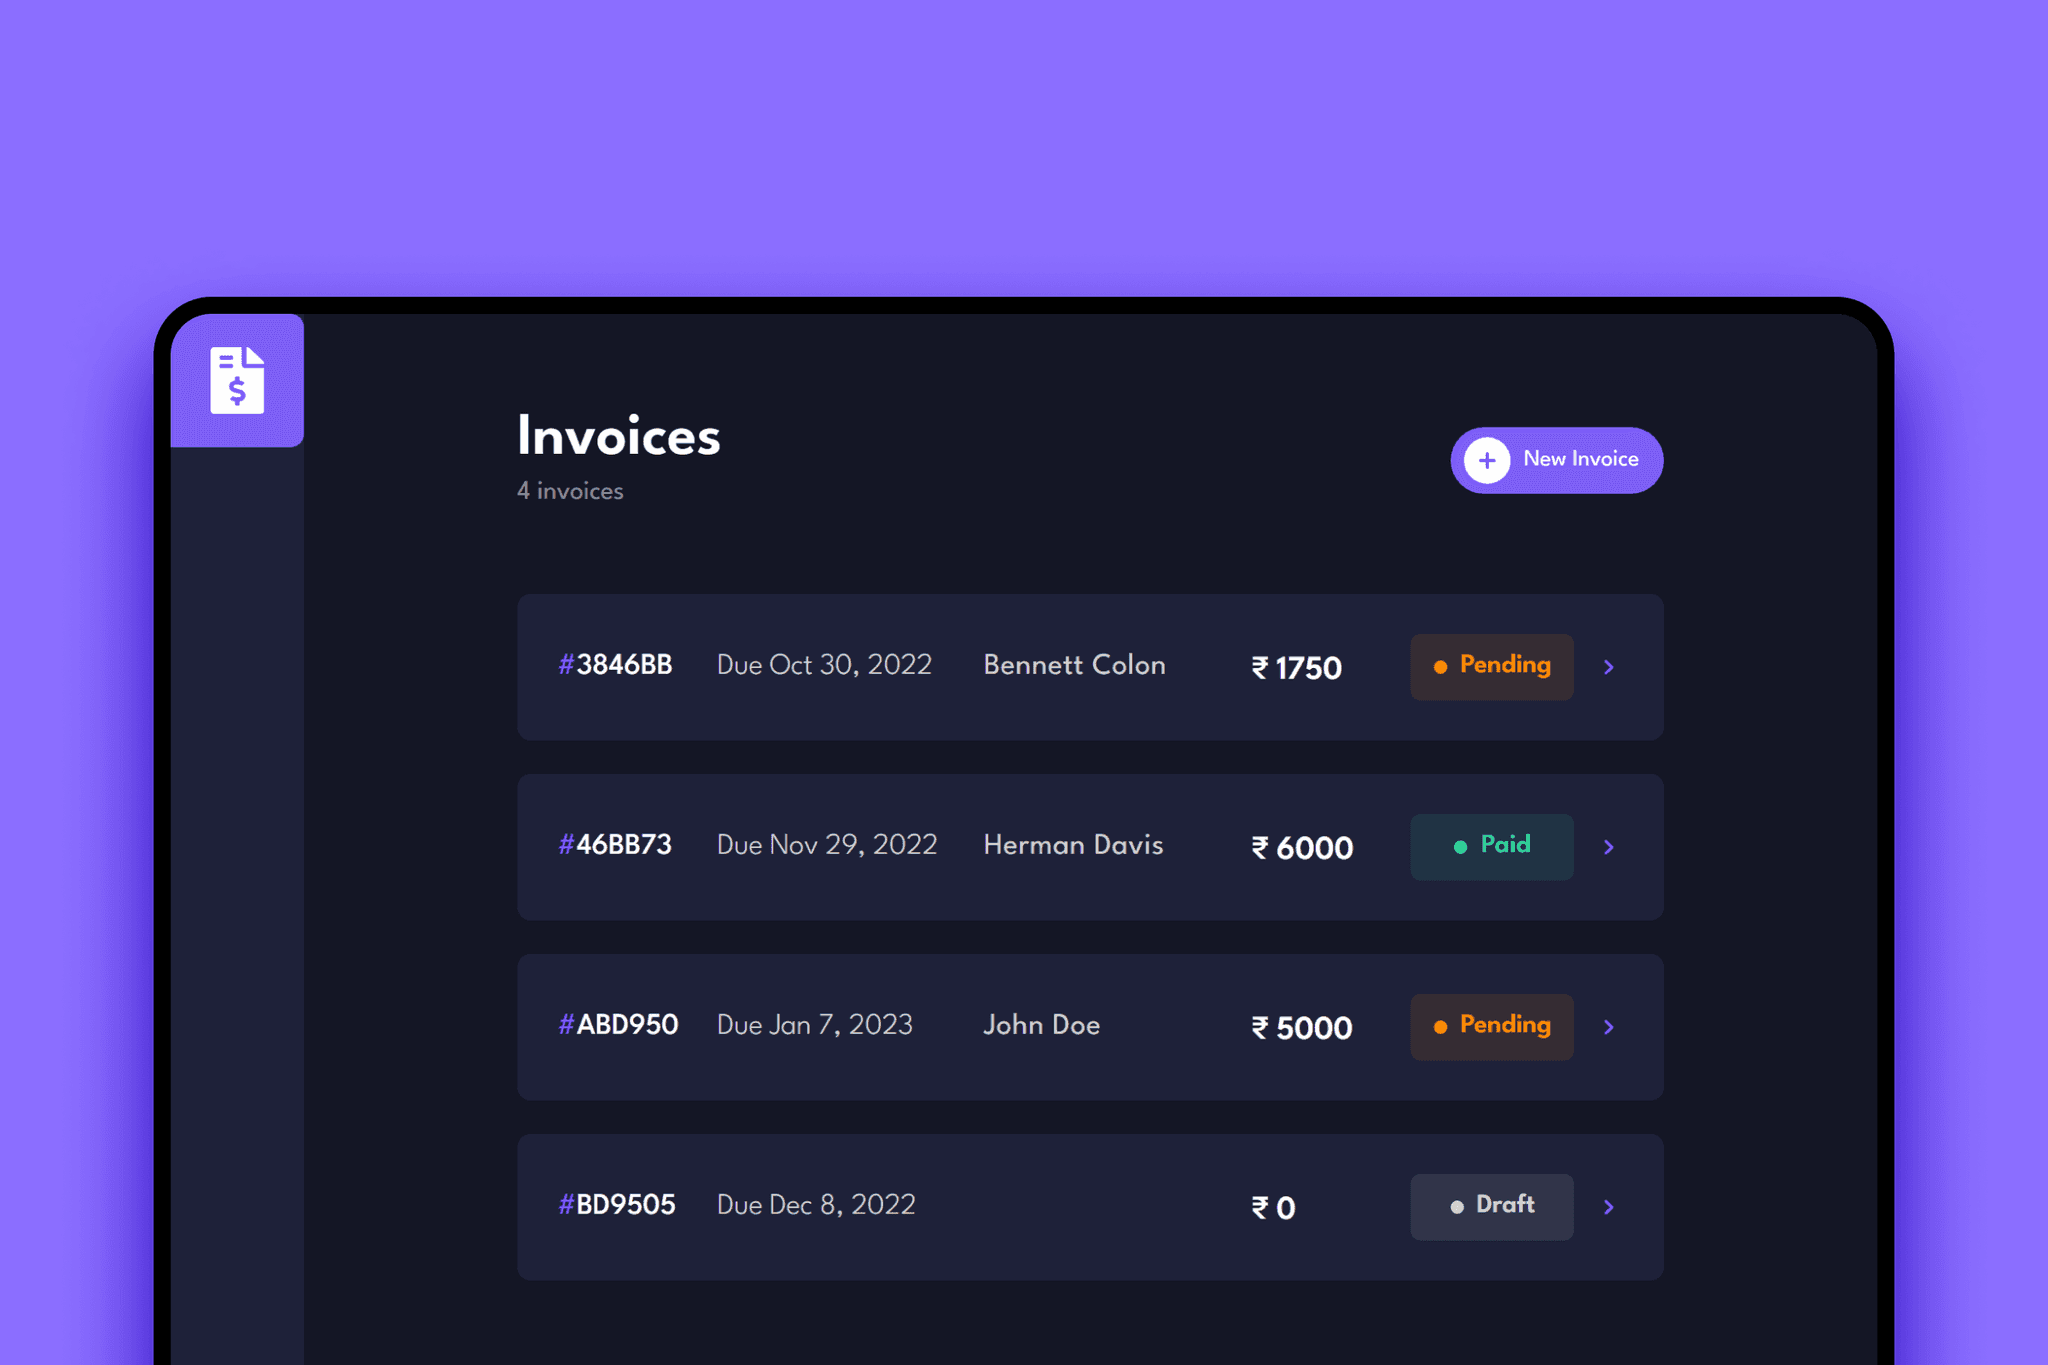
Task: Create a New Invoice
Action: (x=1556, y=460)
